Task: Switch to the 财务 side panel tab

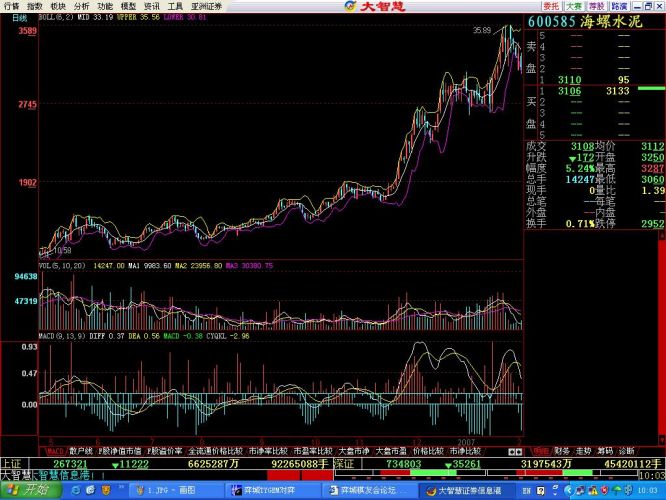Action: point(562,451)
